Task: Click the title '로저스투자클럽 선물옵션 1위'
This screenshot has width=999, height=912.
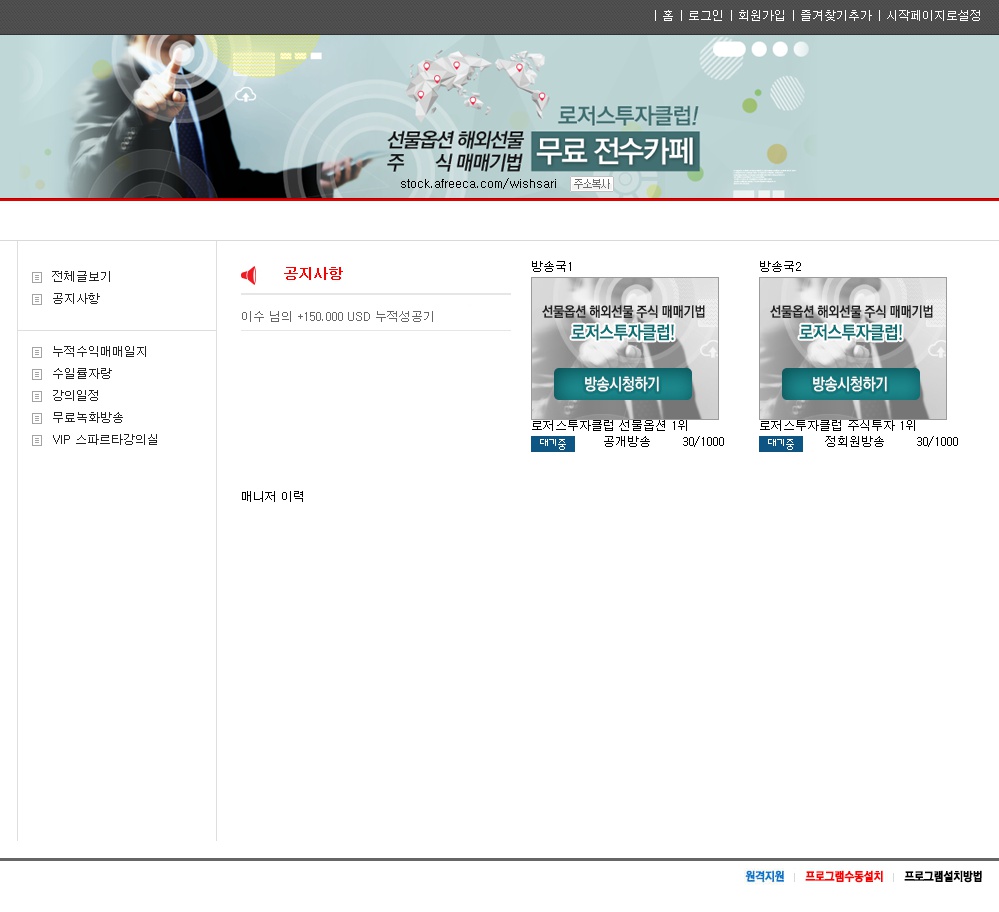Action: (610, 426)
